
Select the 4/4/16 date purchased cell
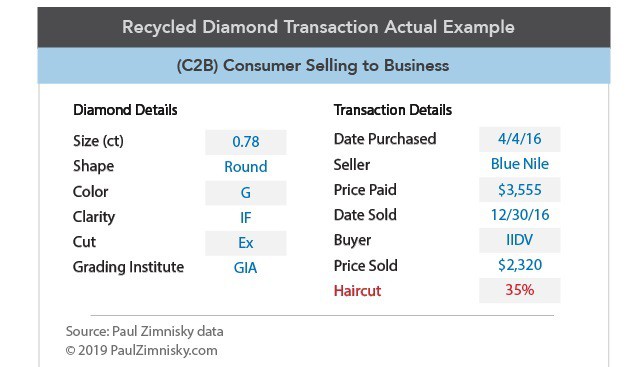pos(520,139)
